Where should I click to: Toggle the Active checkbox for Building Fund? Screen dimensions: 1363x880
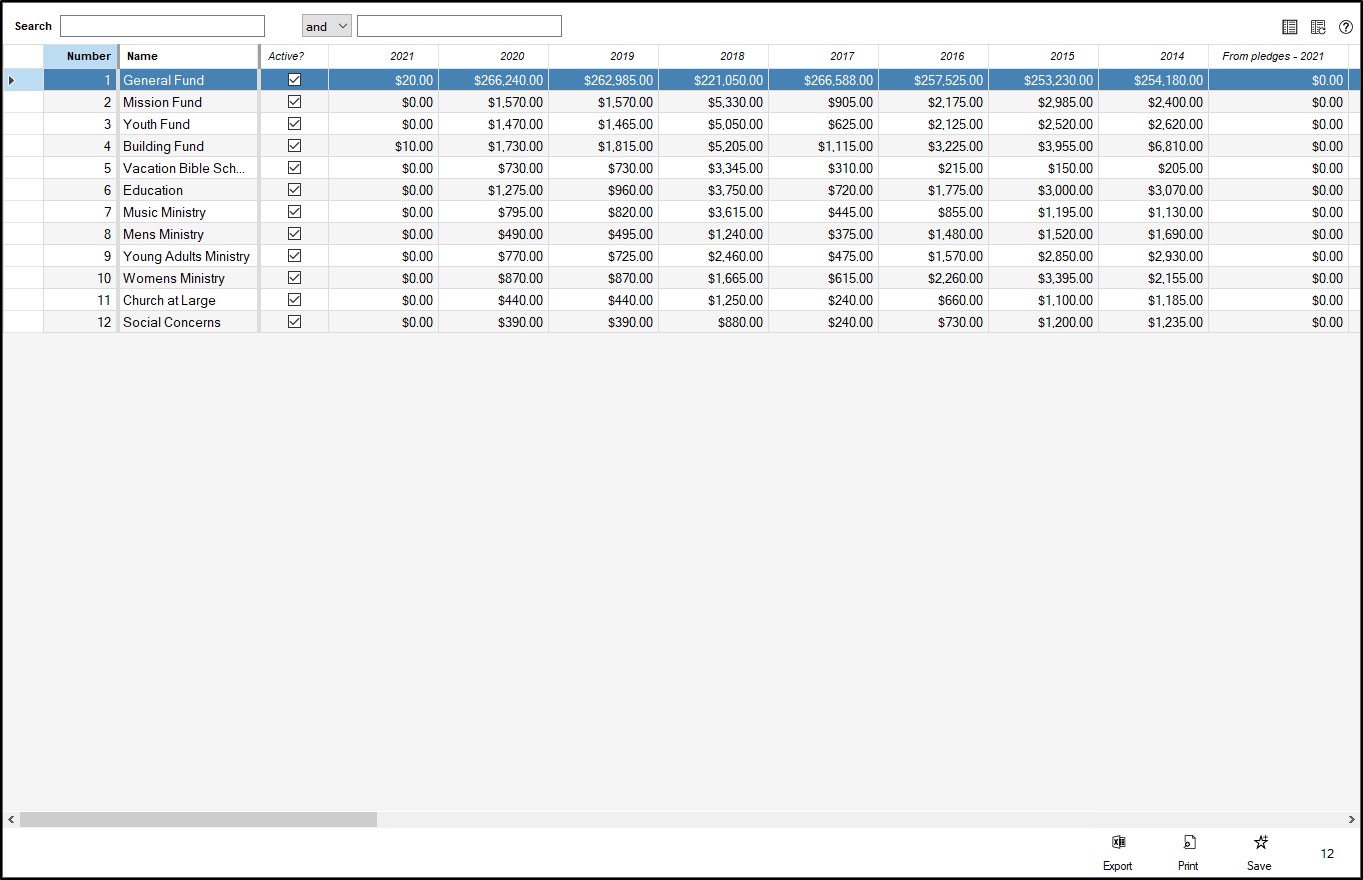294,146
